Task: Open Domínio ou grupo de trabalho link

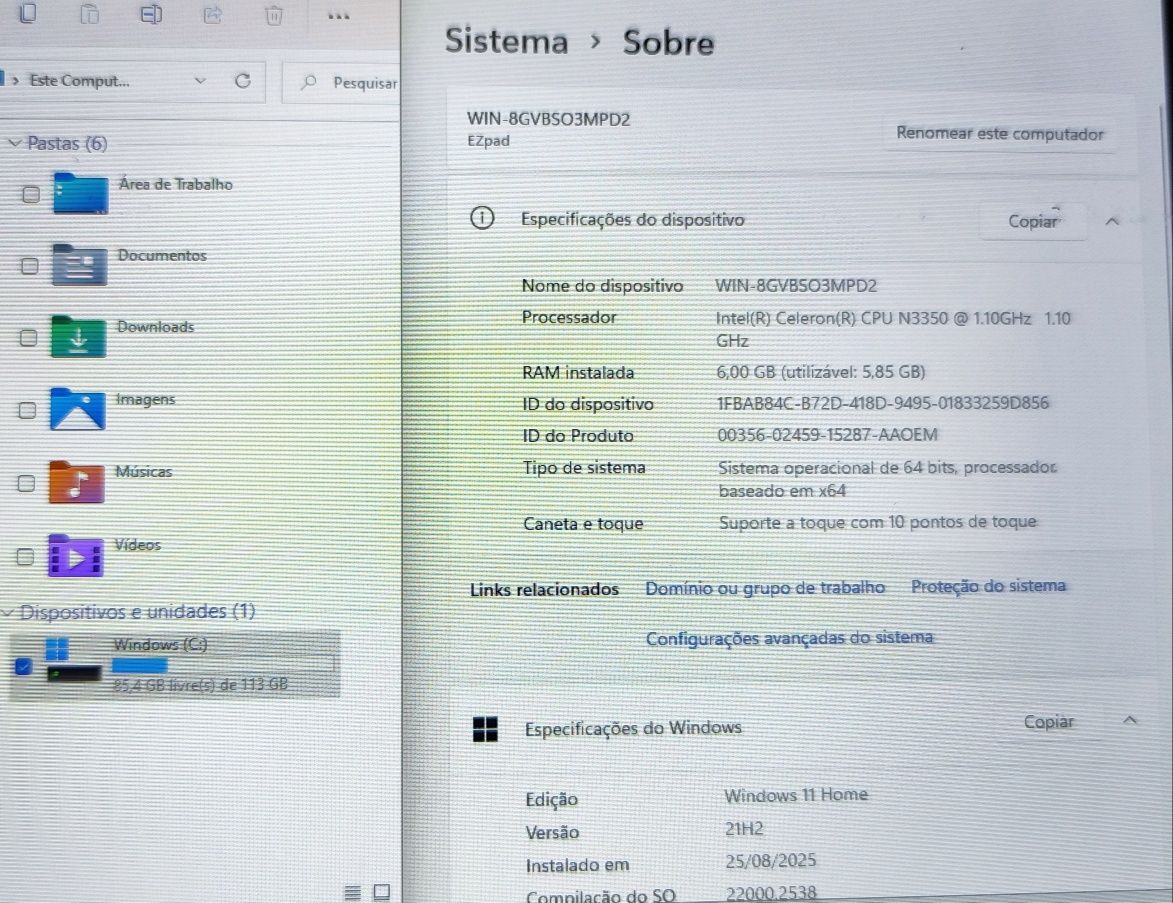Action: click(765, 588)
